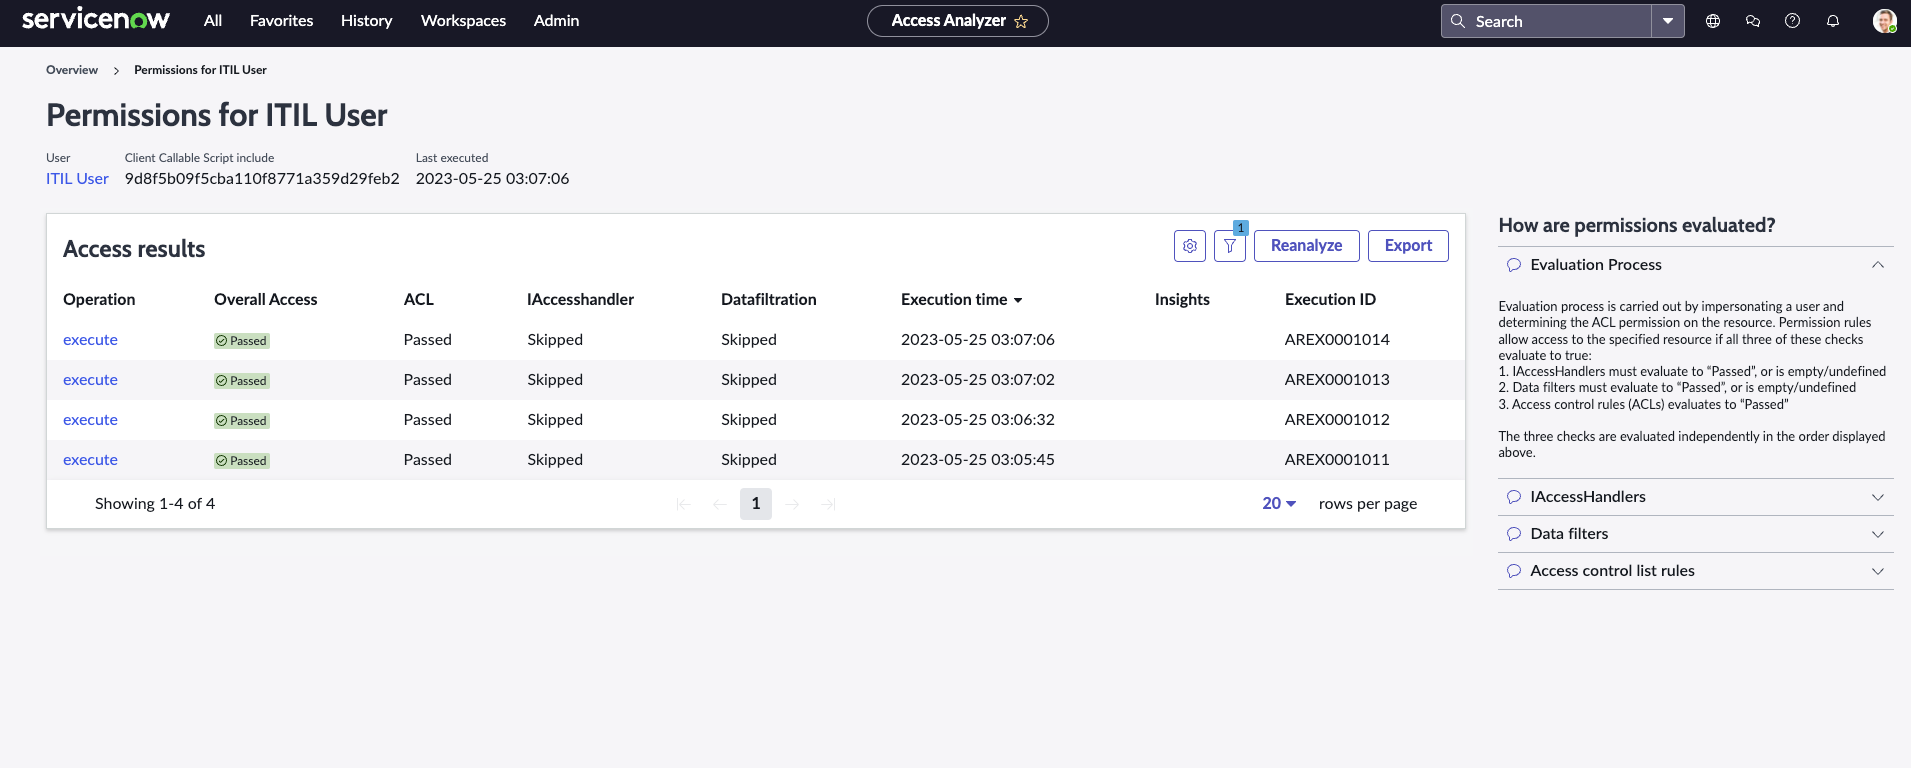Change rows per page from 20
This screenshot has width=1911, height=768.
[x=1279, y=504]
